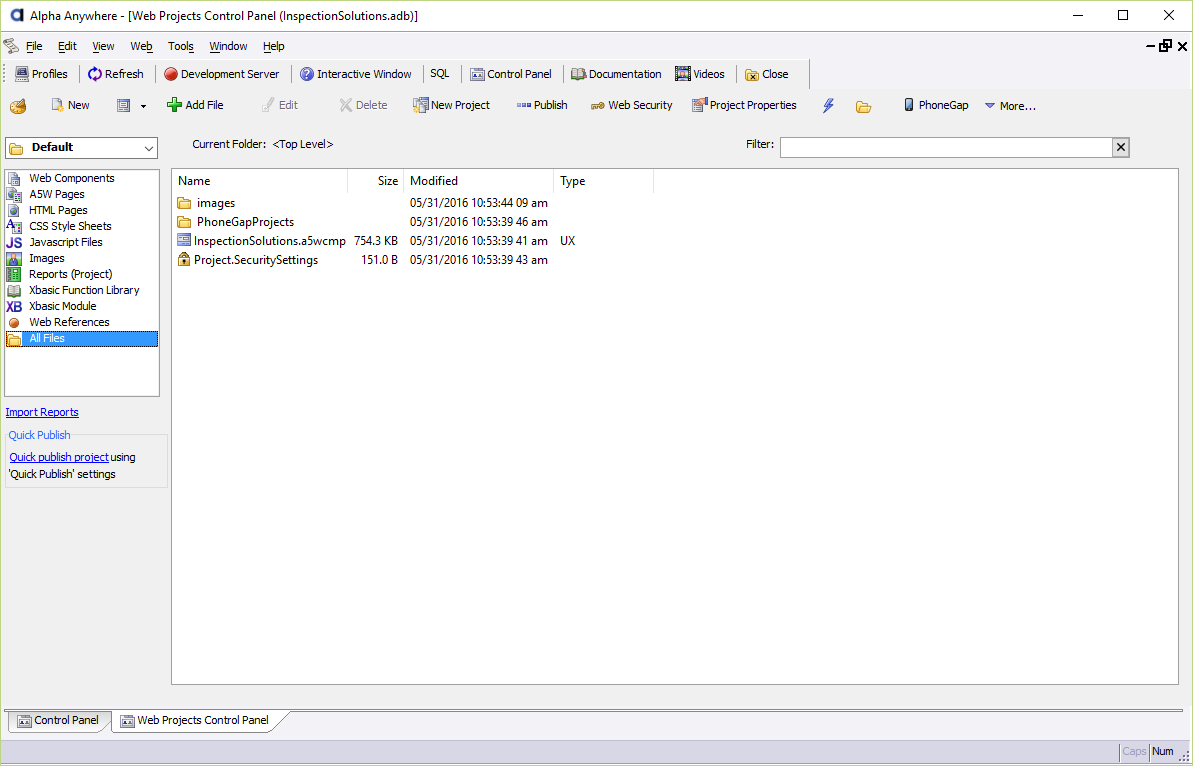The width and height of the screenshot is (1193, 766).
Task: Open Documentation from the toolbar
Action: (616, 74)
